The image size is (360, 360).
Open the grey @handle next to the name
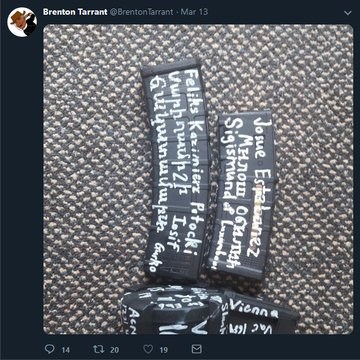point(142,12)
